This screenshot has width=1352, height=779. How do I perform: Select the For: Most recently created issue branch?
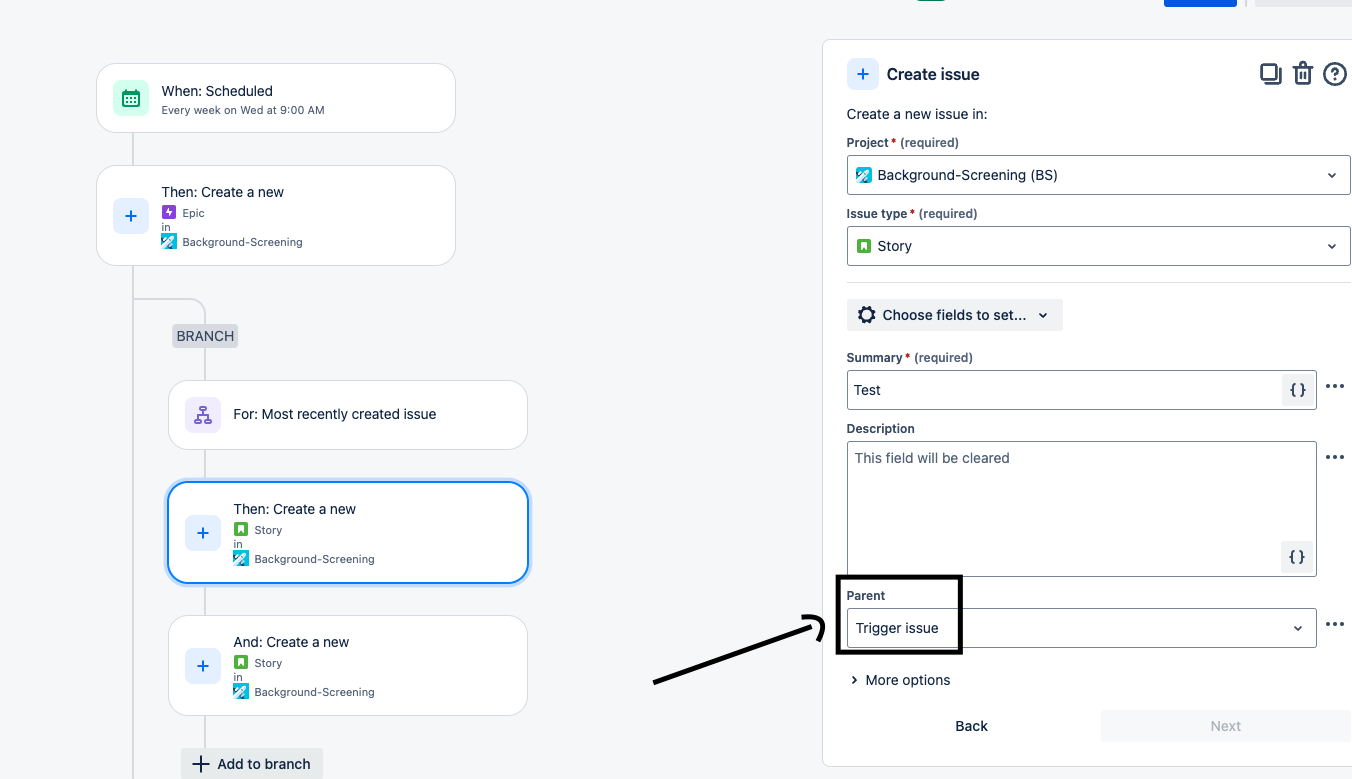click(x=347, y=414)
